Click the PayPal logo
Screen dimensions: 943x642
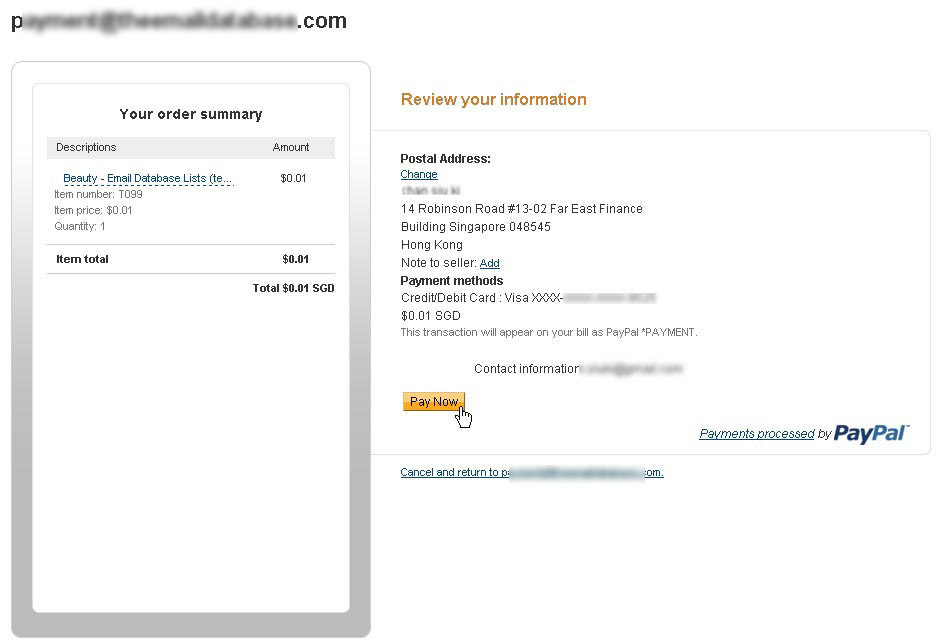point(871,433)
